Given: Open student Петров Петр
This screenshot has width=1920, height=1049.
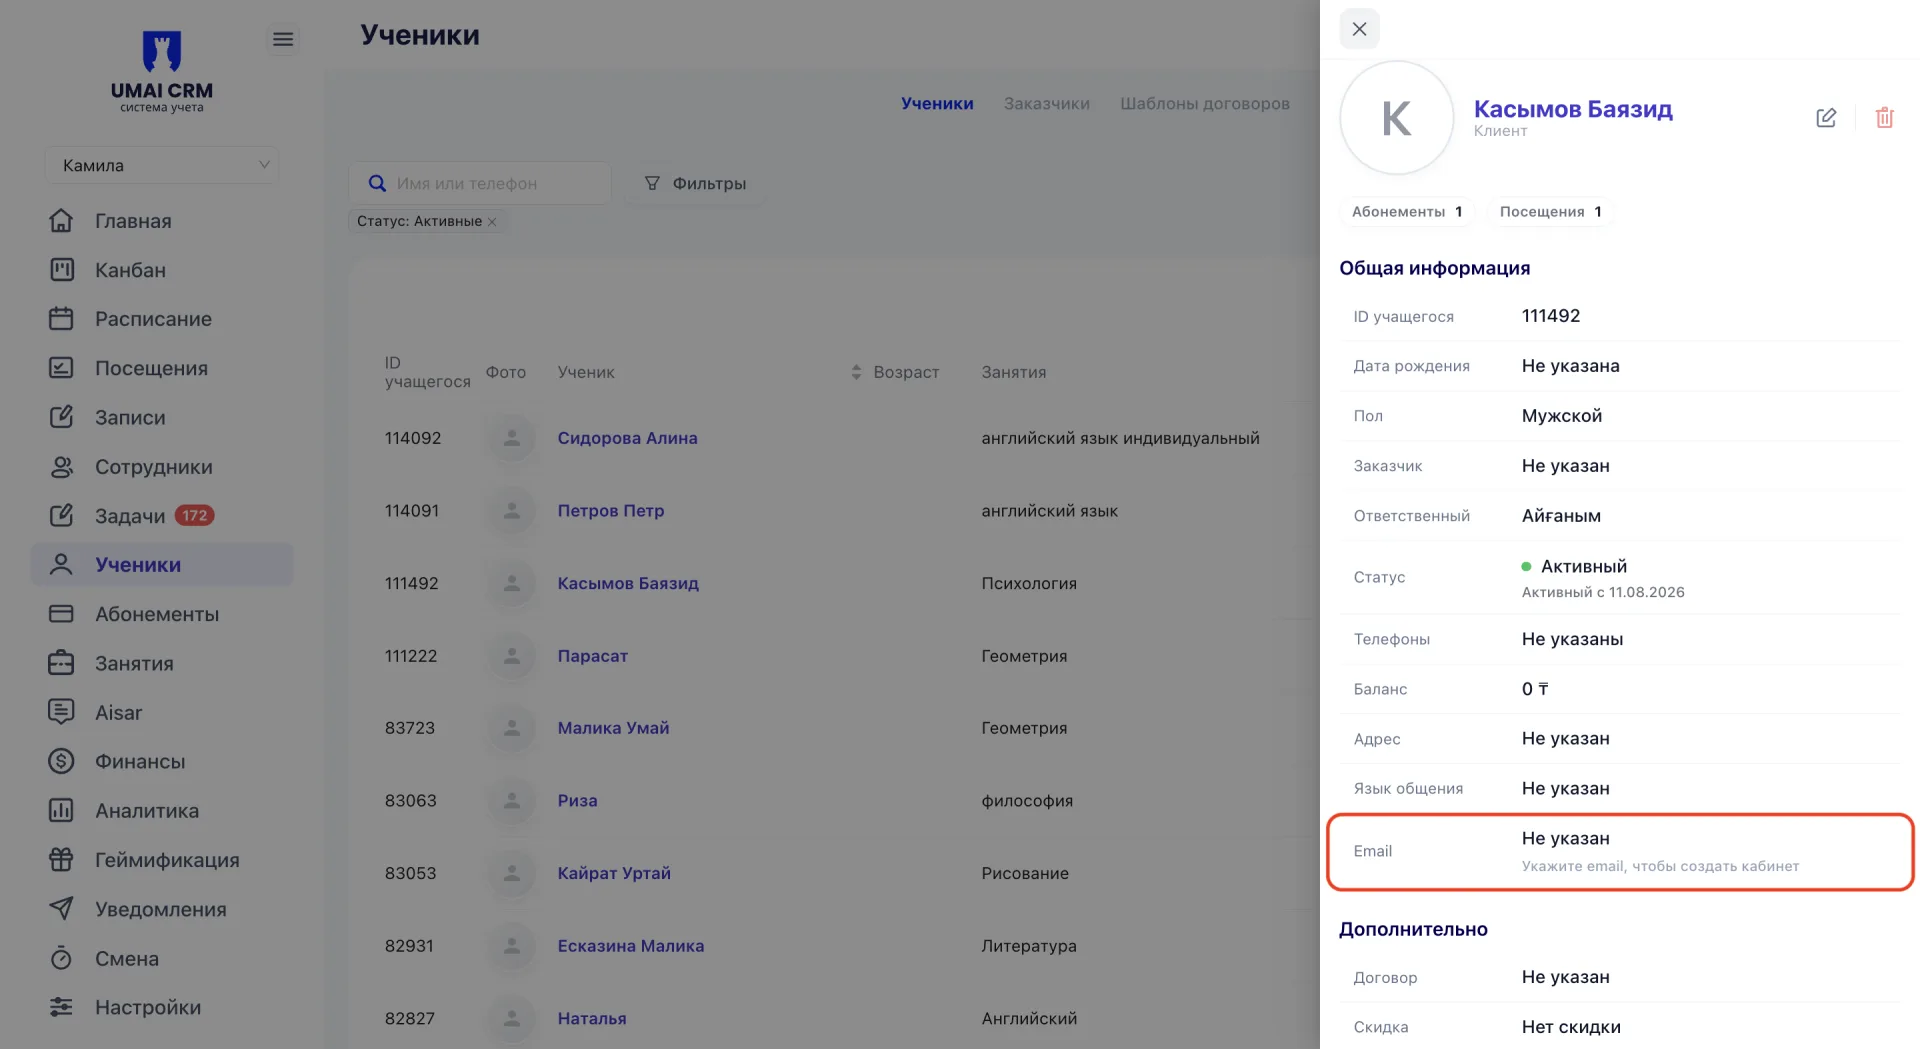Looking at the screenshot, I should coord(610,511).
